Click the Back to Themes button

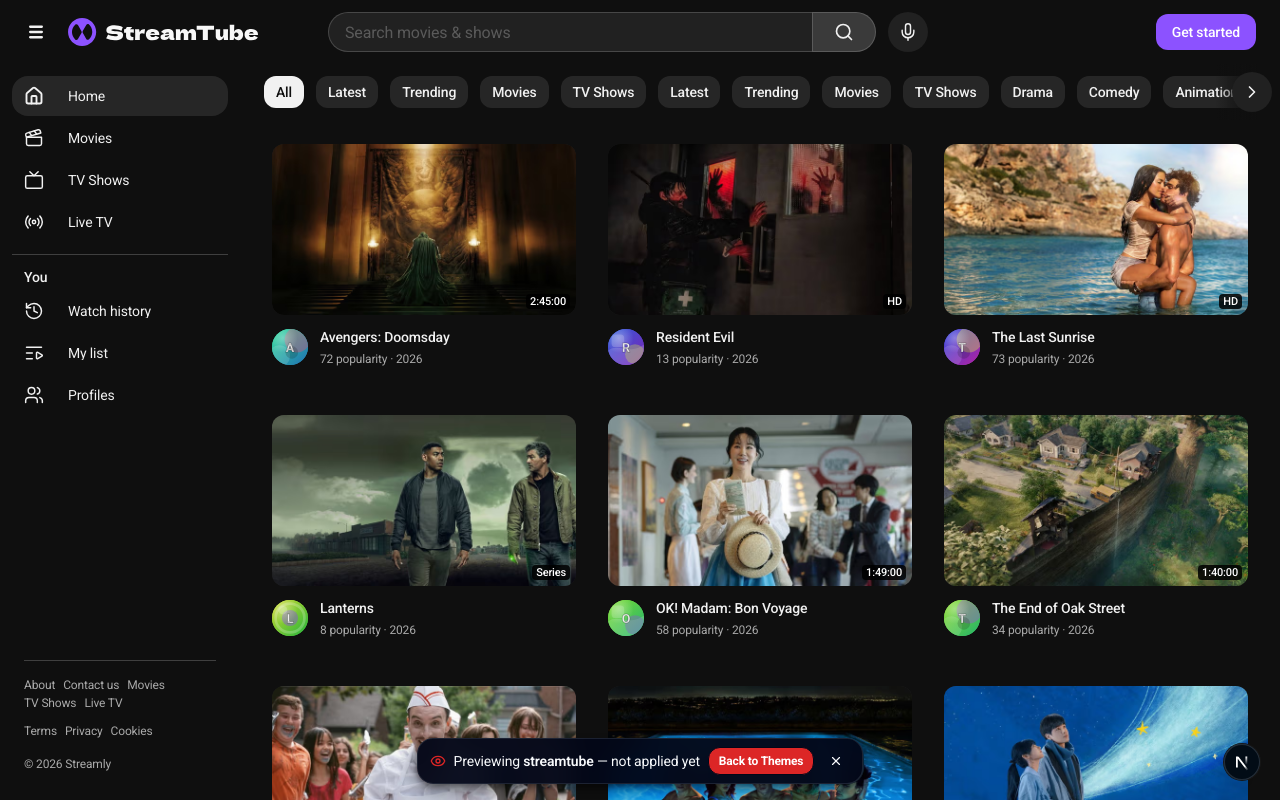pos(761,761)
